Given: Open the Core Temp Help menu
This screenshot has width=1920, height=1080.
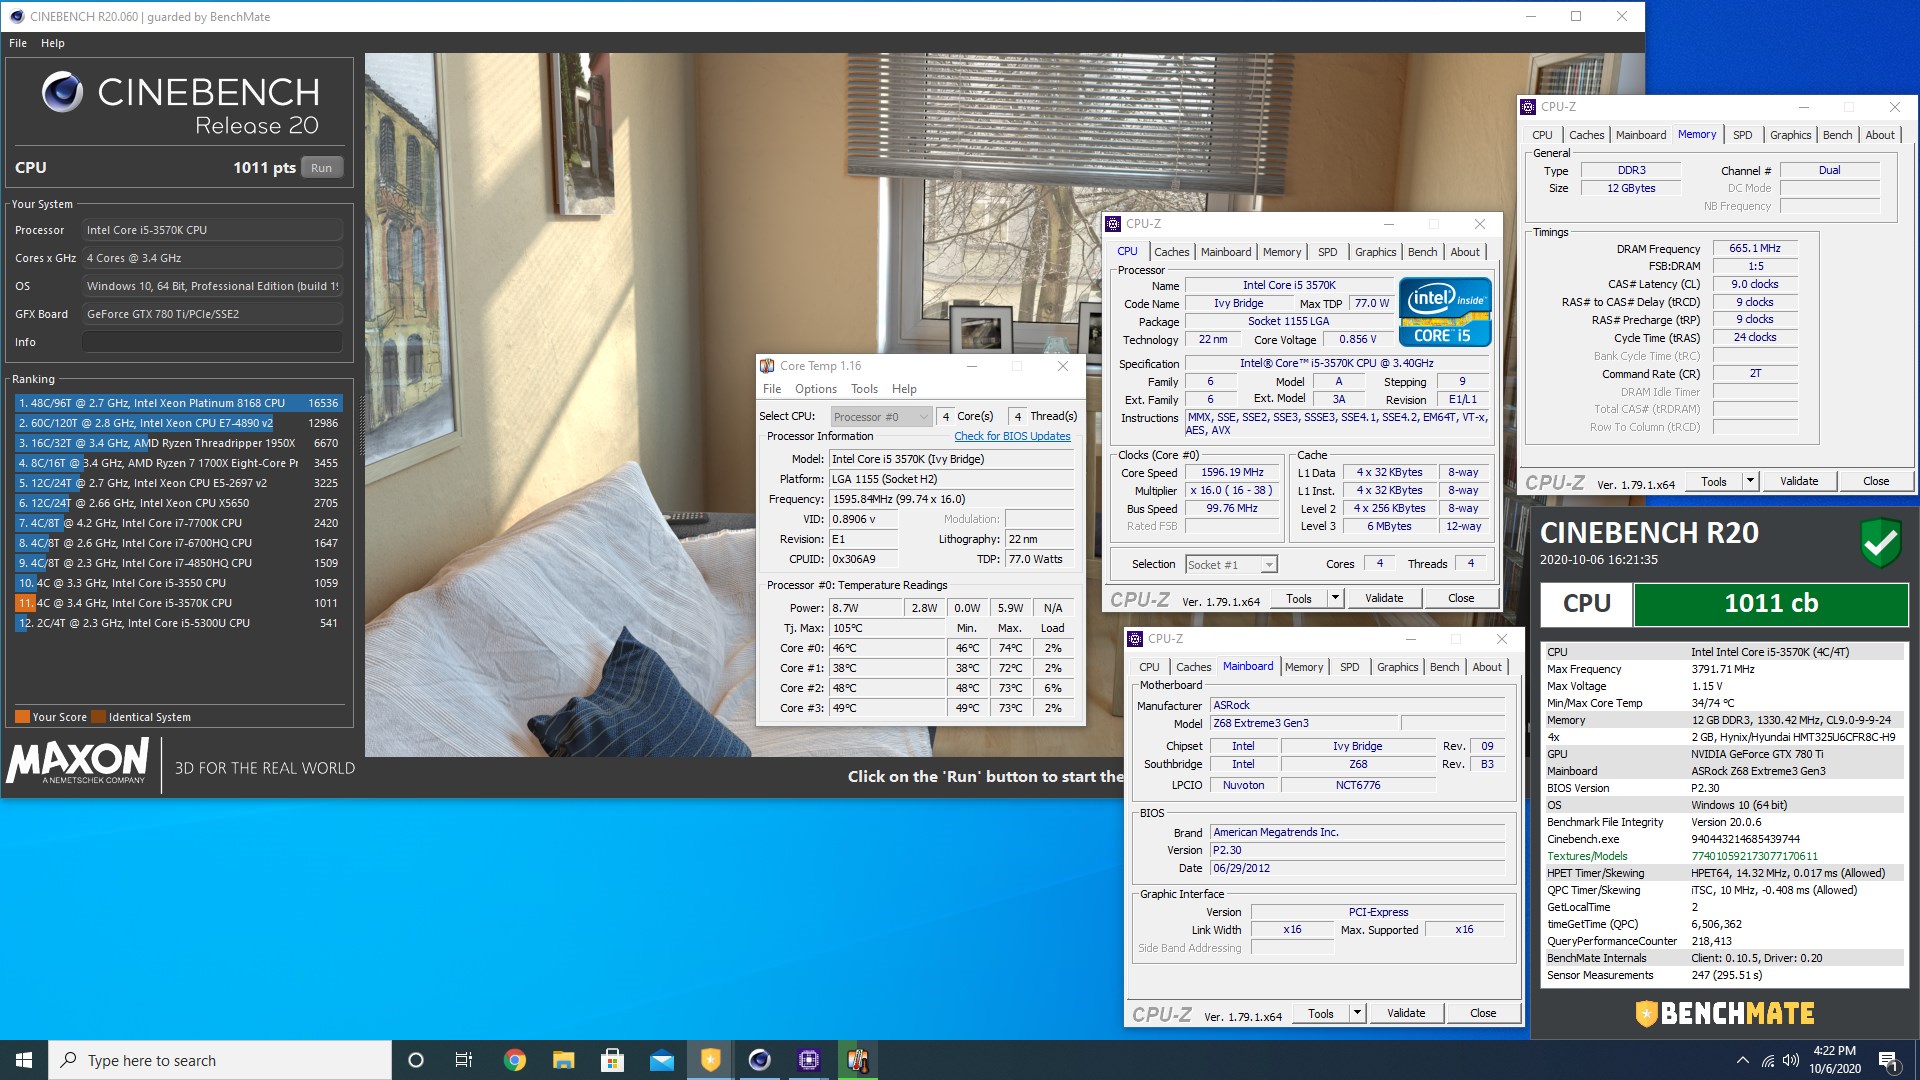Looking at the screenshot, I should click(904, 389).
